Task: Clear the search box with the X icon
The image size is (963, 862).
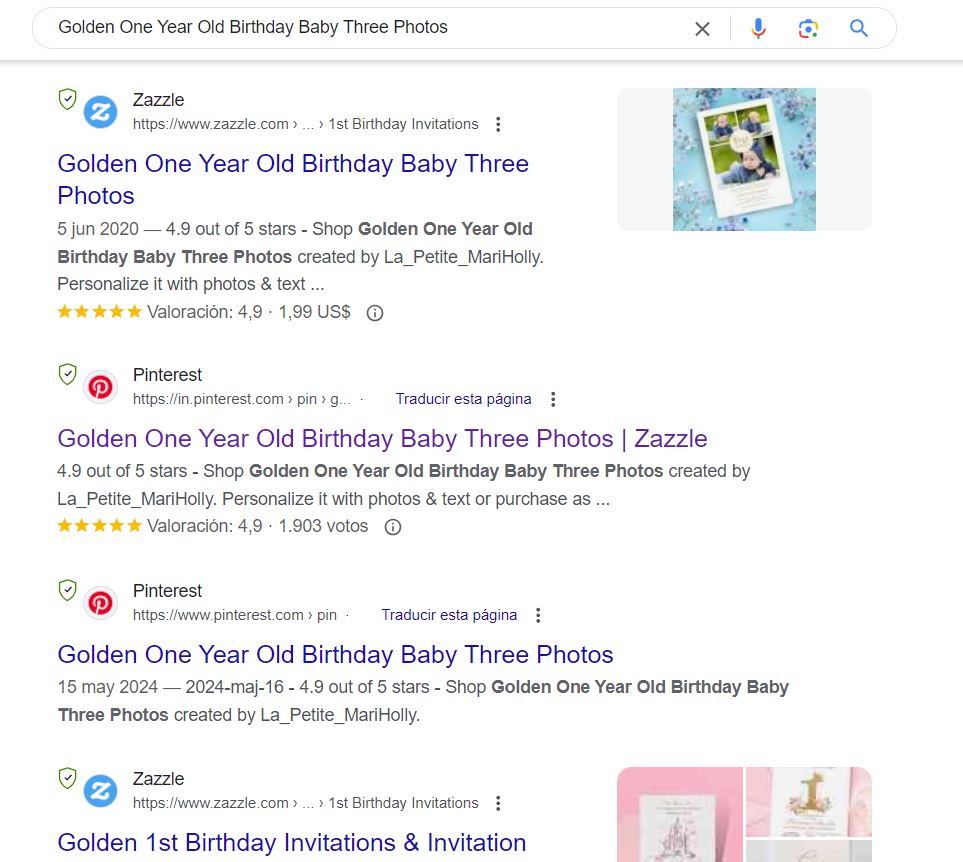Action: point(702,28)
